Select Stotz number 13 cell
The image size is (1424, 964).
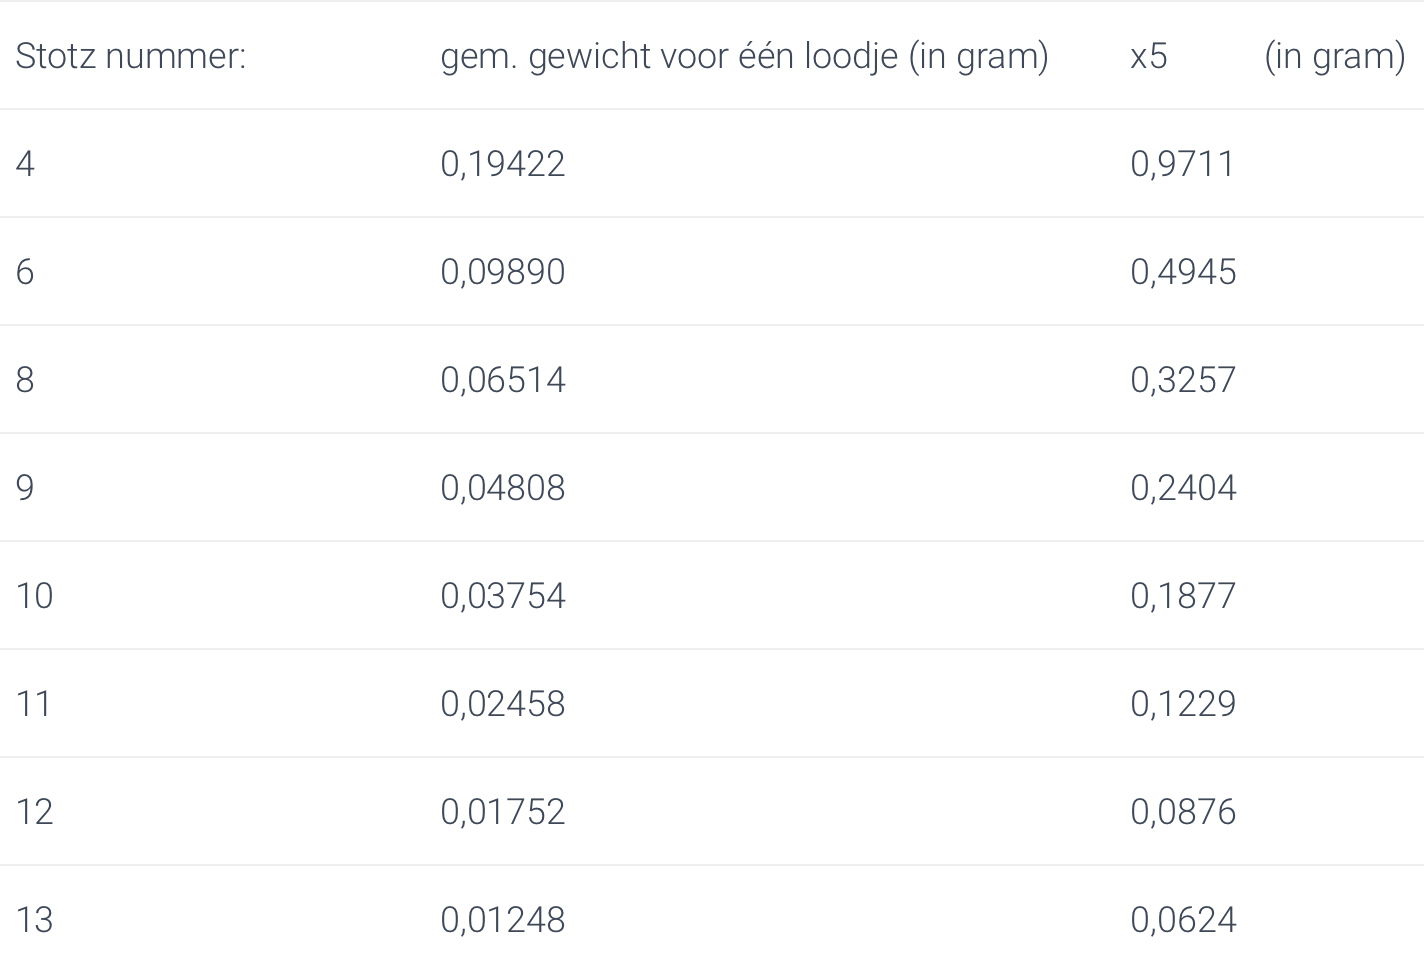pyautogui.click(x=34, y=920)
